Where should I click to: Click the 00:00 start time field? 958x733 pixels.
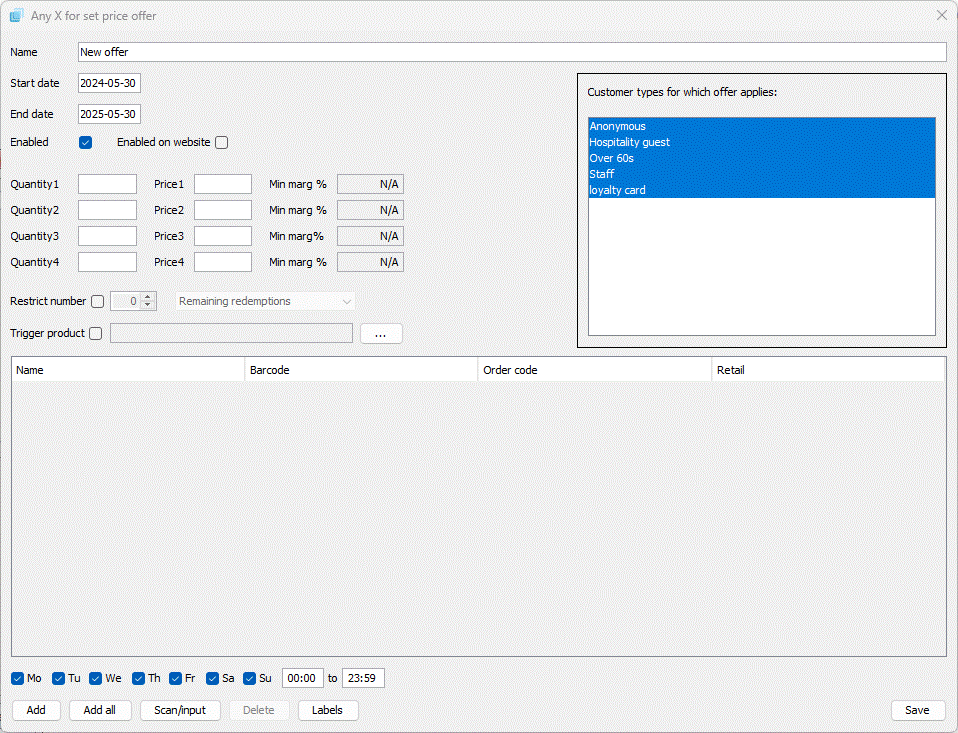[302, 678]
